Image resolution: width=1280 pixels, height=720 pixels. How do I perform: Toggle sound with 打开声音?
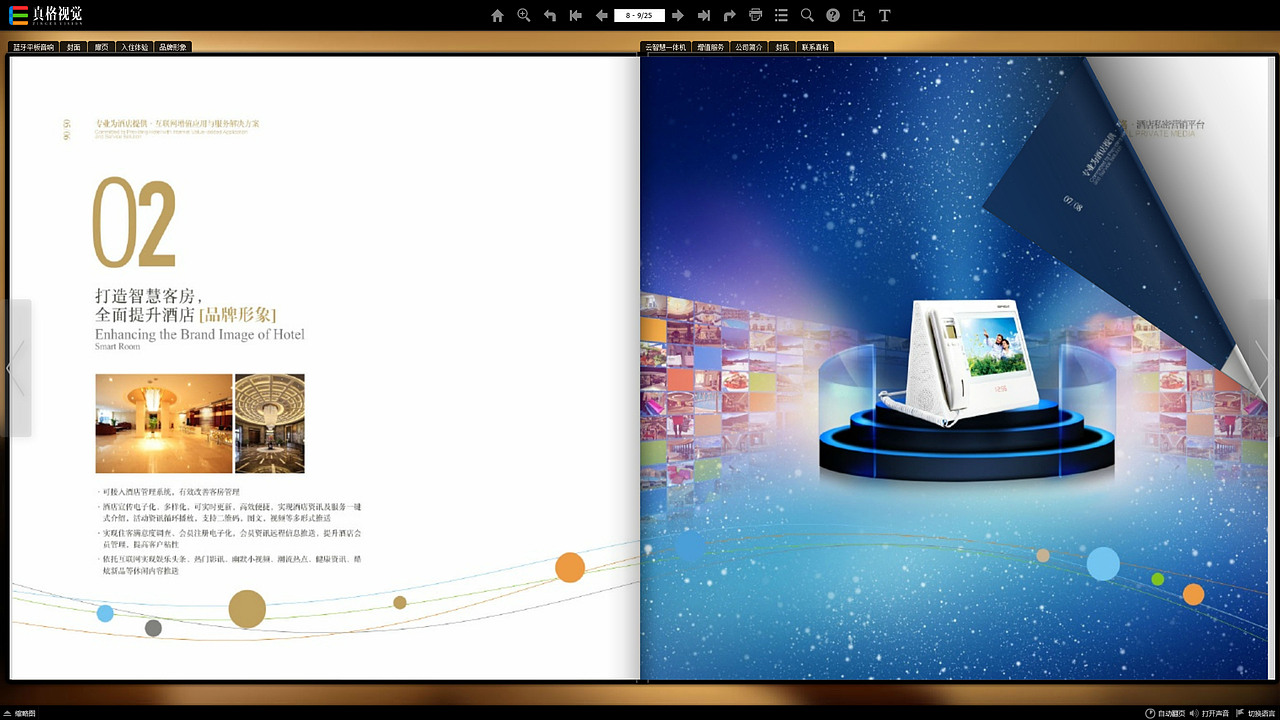1209,713
